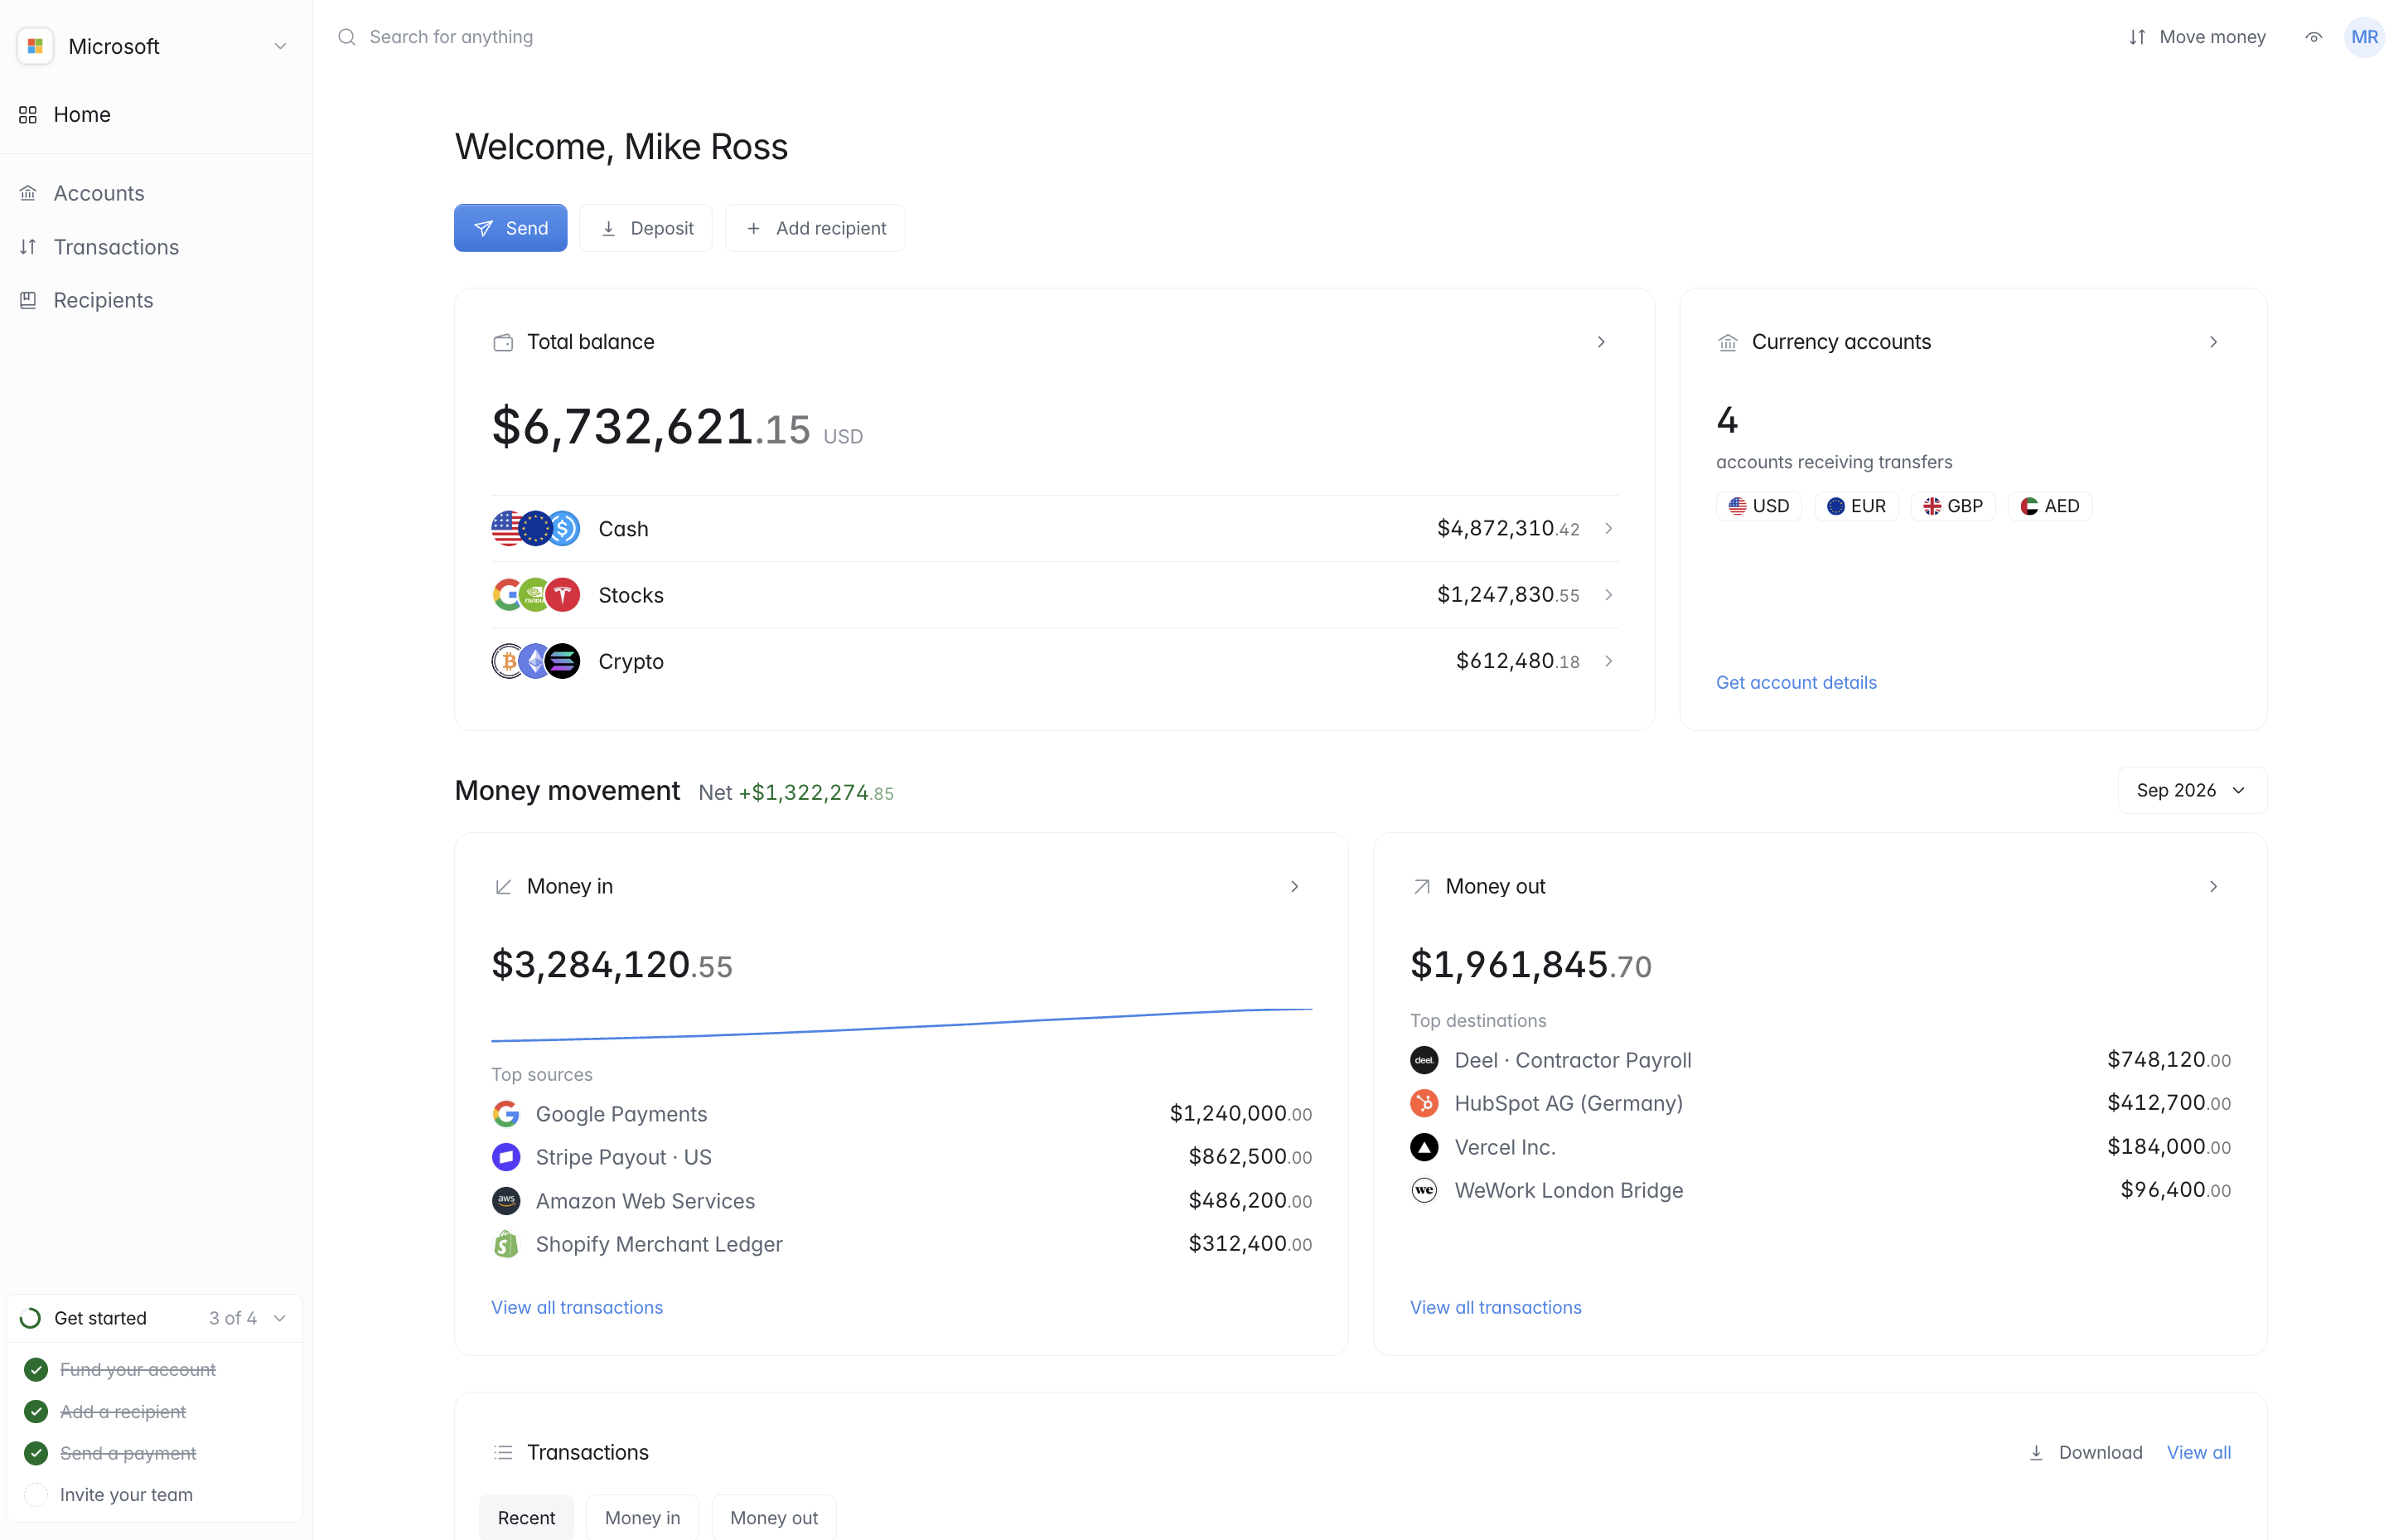Open Currency accounts details chevron

point(2213,342)
